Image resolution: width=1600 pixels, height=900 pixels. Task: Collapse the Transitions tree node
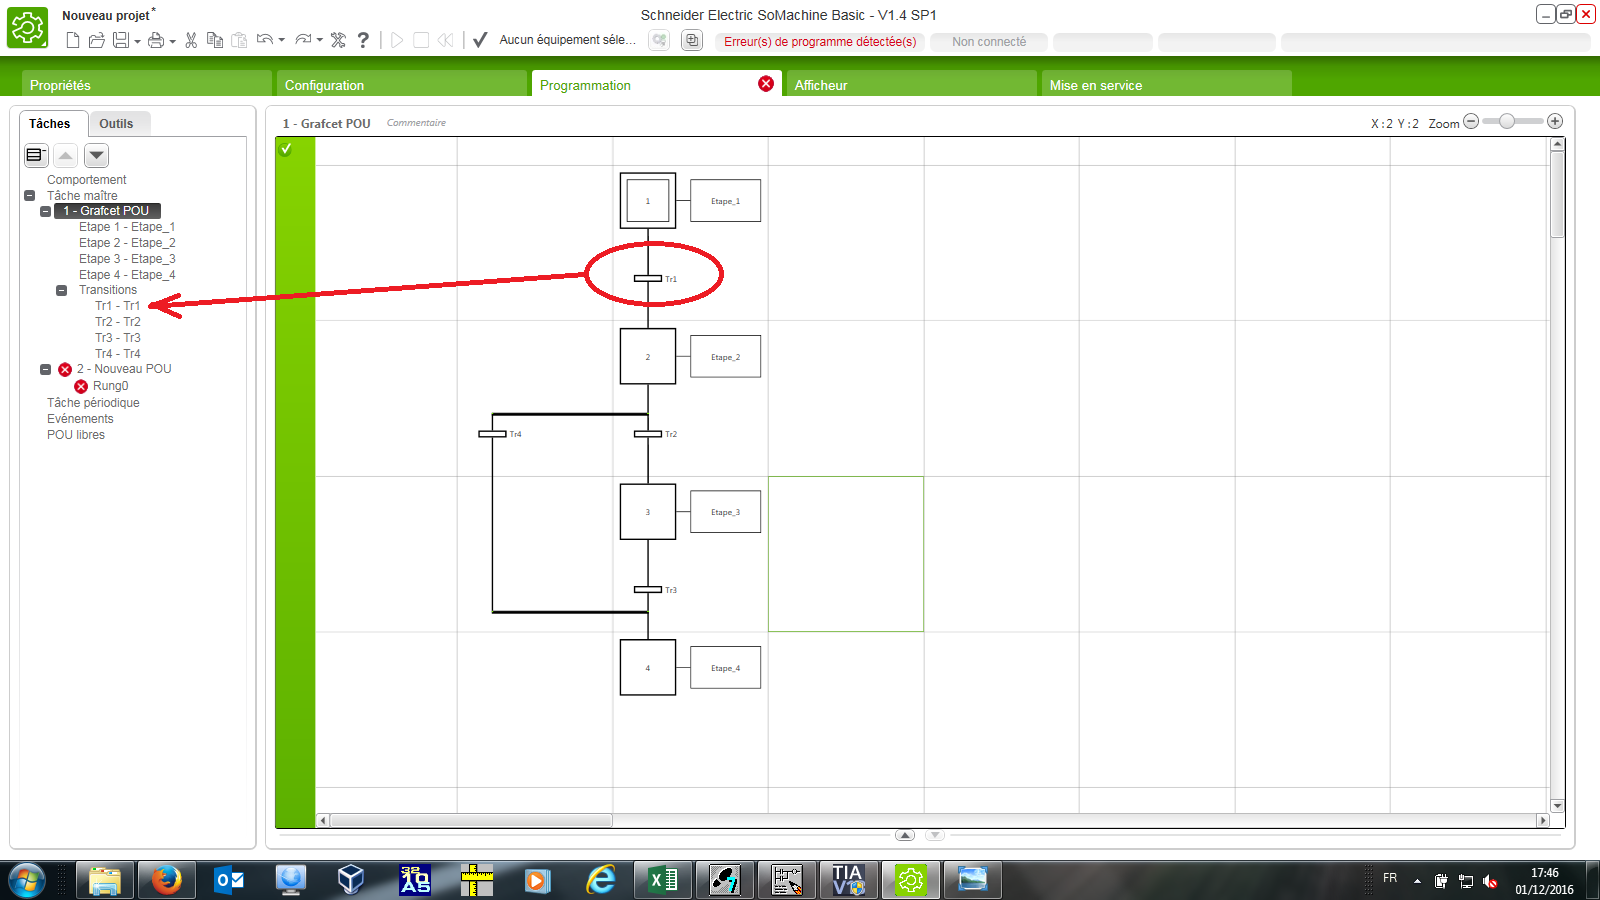point(62,290)
